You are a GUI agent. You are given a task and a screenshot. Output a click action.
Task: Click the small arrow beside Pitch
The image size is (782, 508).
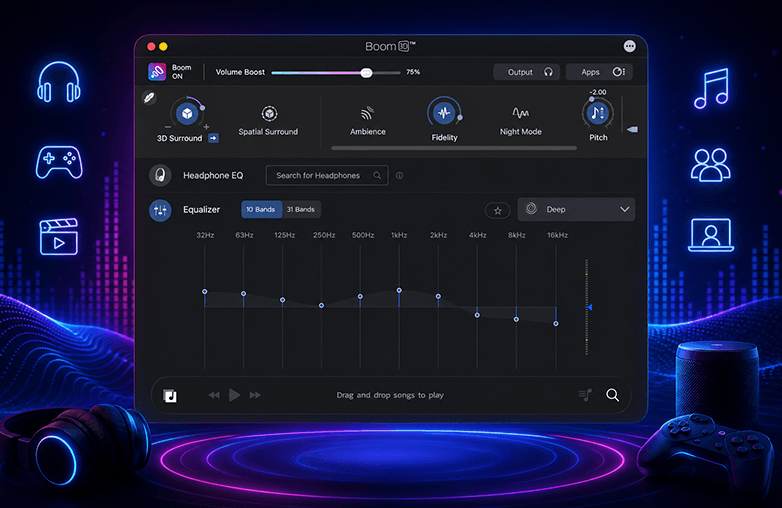[632, 130]
